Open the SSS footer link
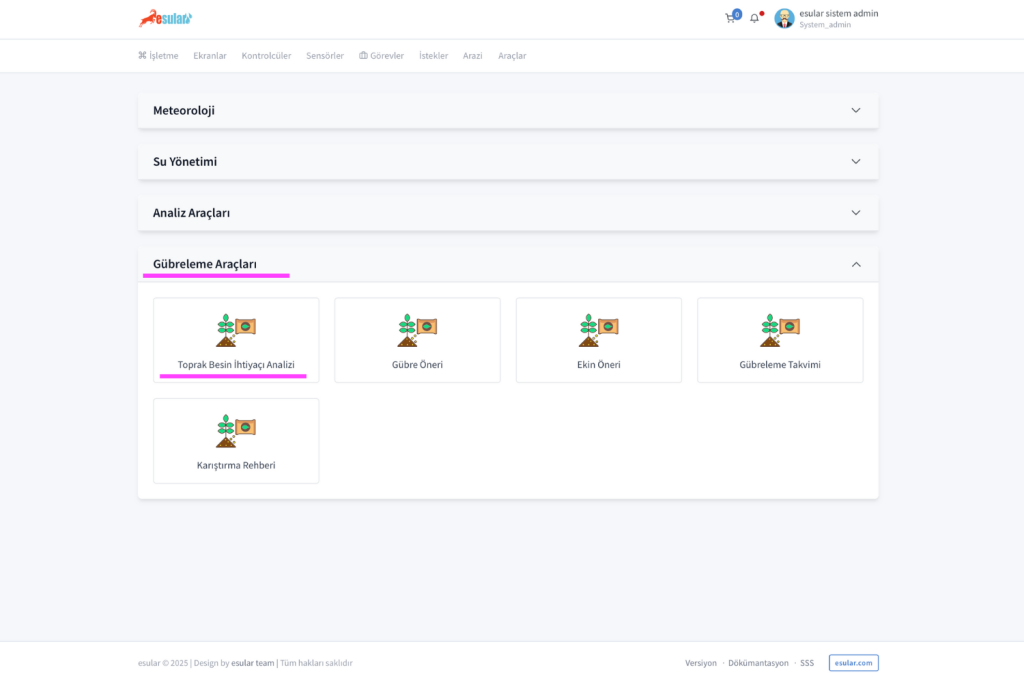The width and height of the screenshot is (1024, 683). tap(807, 663)
